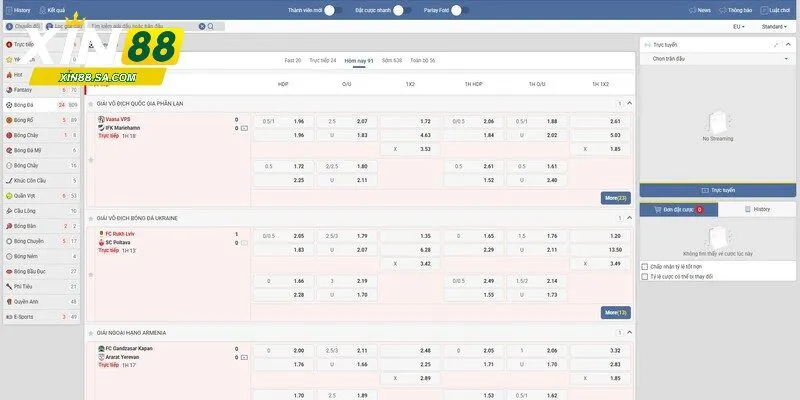
Task: Click More button under Finland league
Action: (615, 198)
